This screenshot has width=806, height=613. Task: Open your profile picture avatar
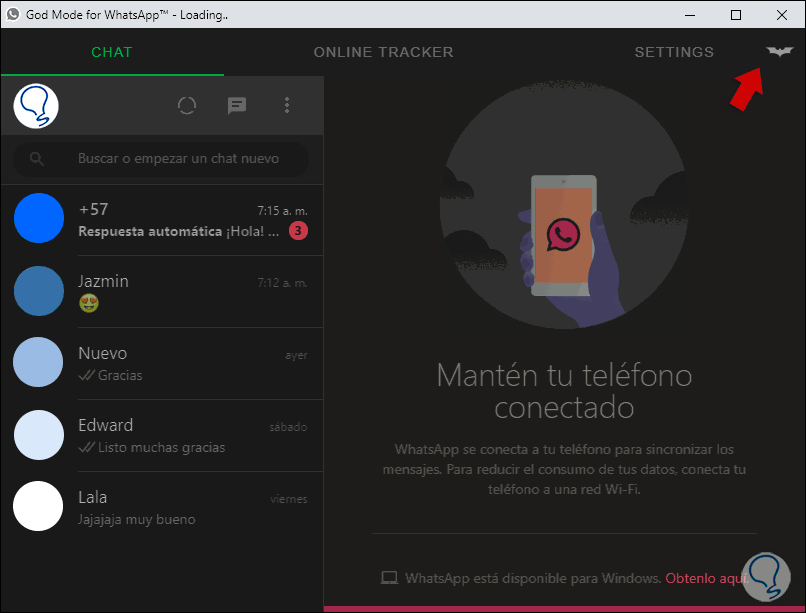36,106
